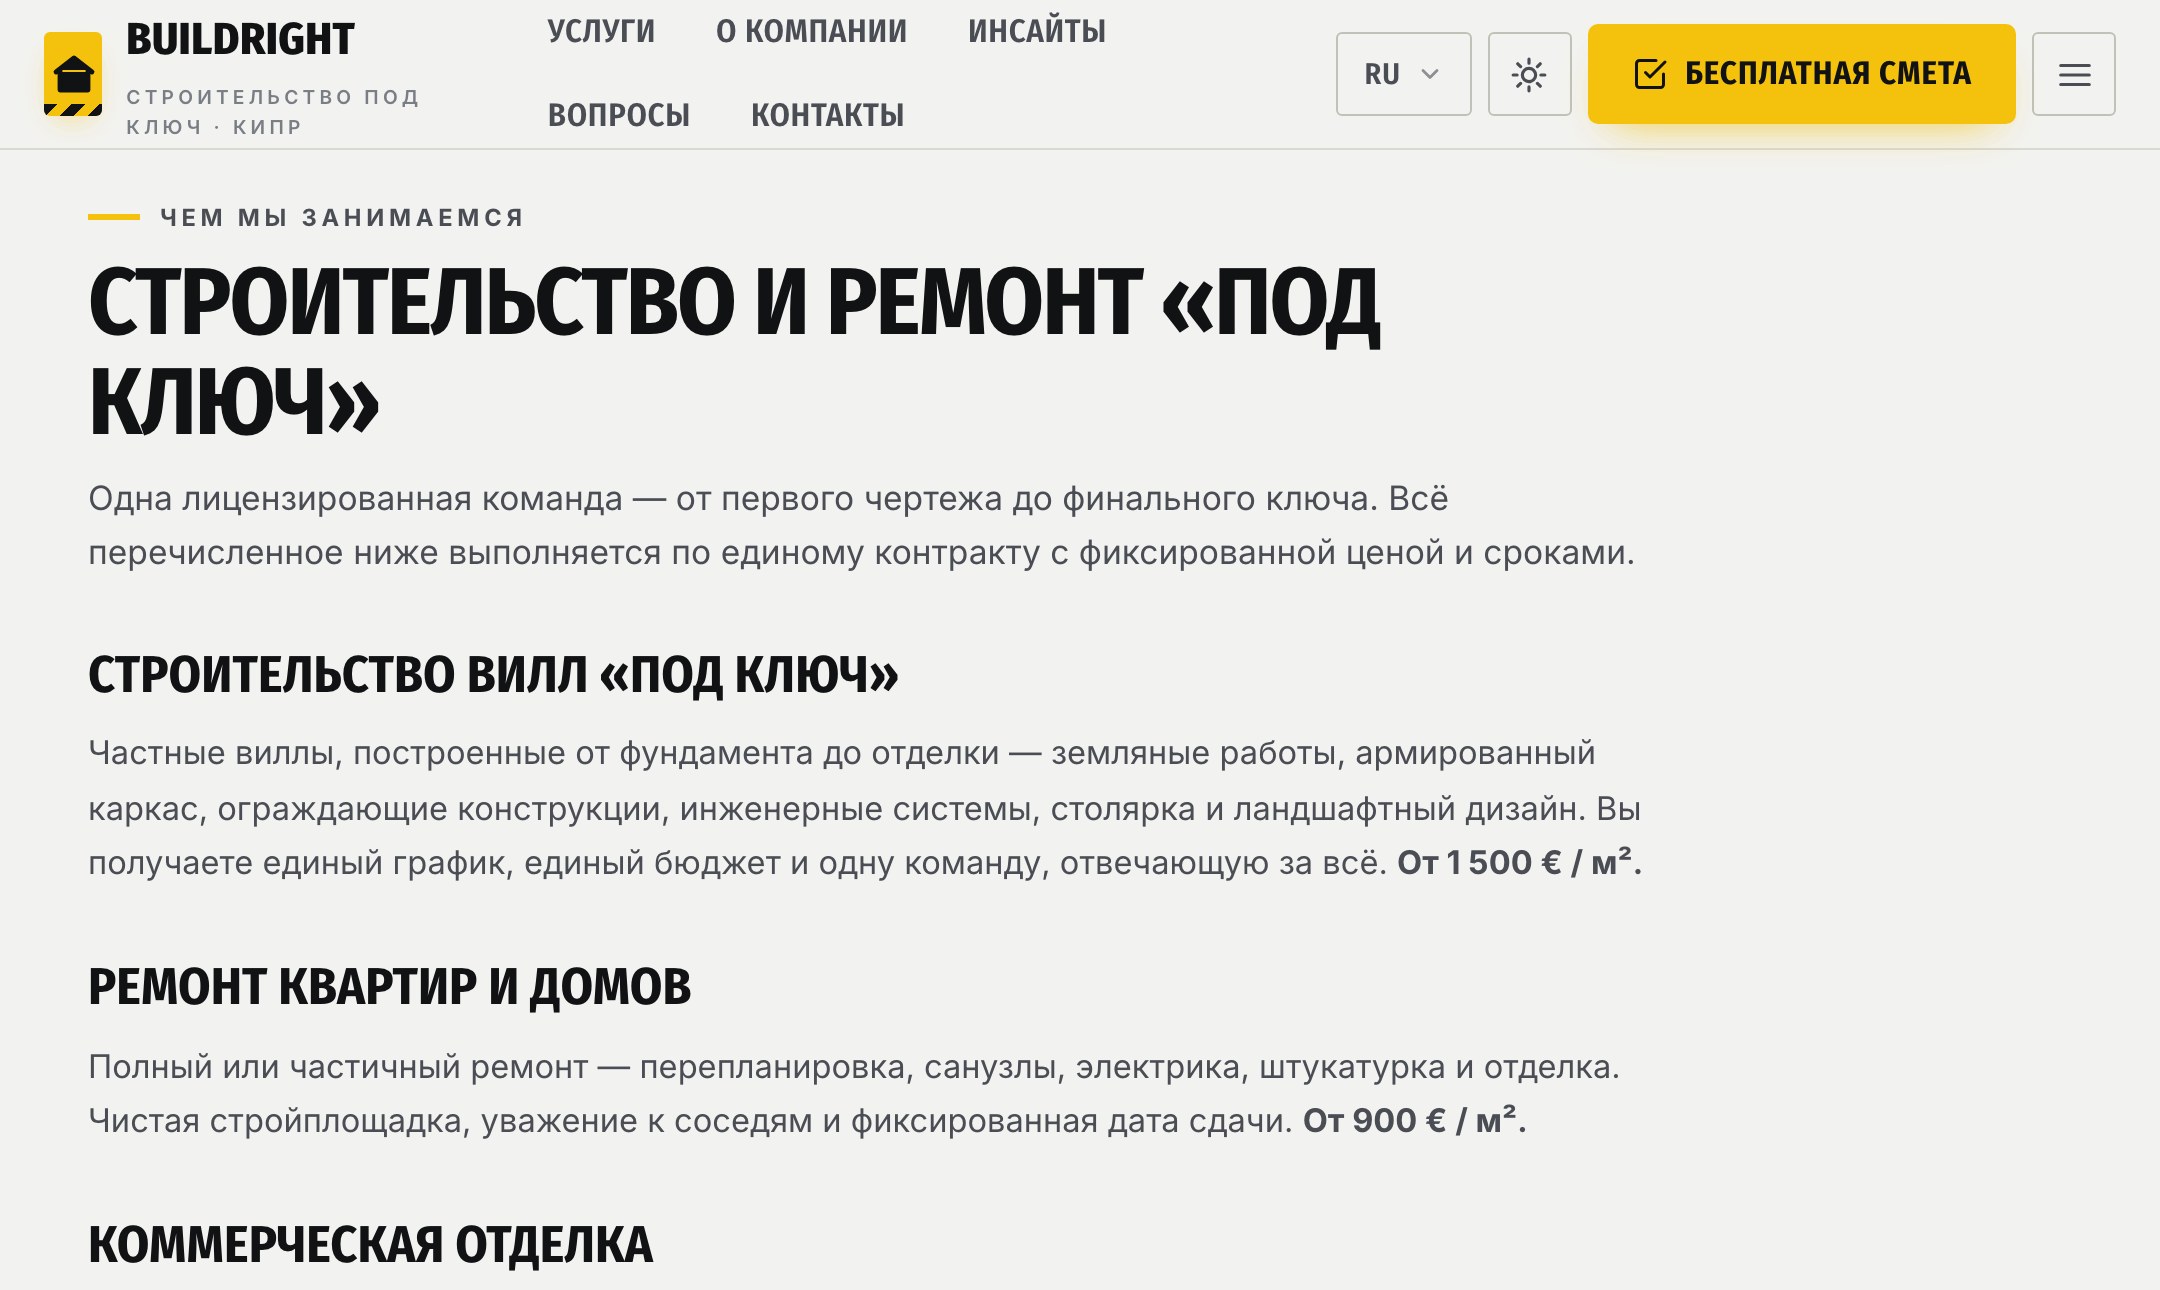Toggle the light/dark theme sun icon
The height and width of the screenshot is (1290, 2160).
[x=1529, y=74]
